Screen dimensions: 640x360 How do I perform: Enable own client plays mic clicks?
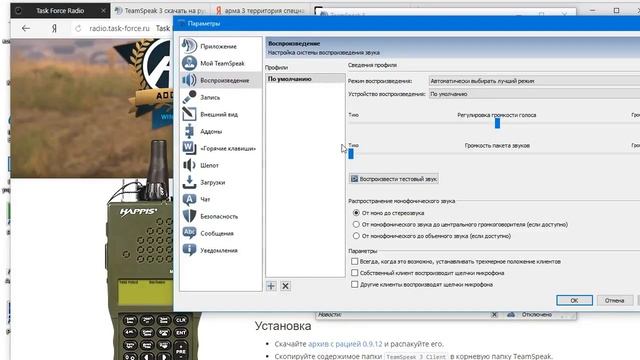(x=354, y=273)
